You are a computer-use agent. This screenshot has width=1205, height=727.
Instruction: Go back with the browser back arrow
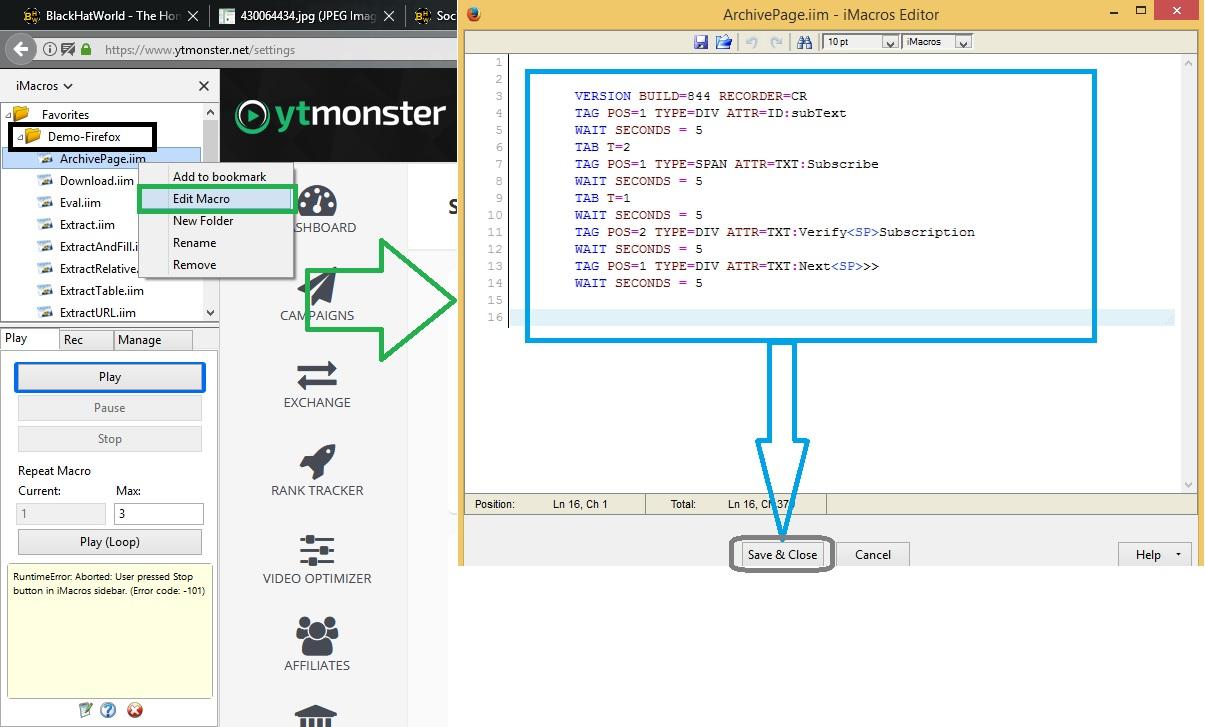point(20,49)
